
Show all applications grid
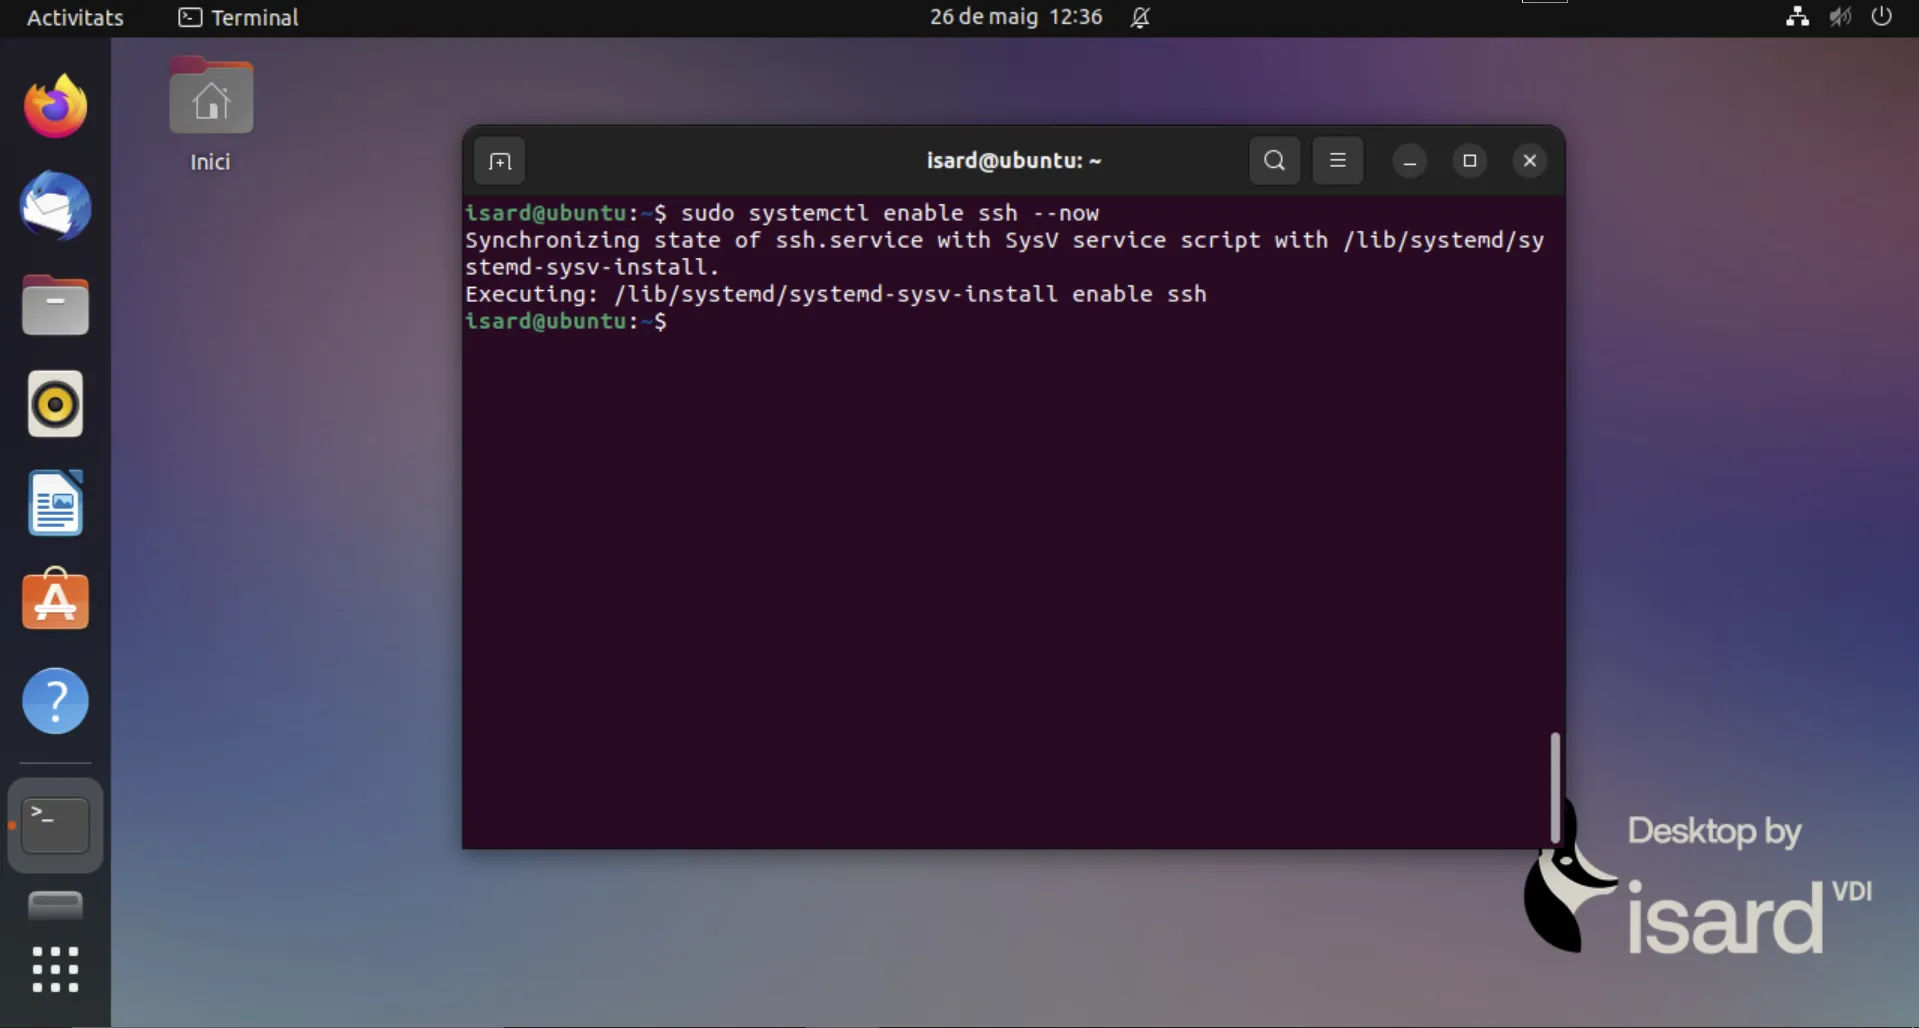point(55,969)
